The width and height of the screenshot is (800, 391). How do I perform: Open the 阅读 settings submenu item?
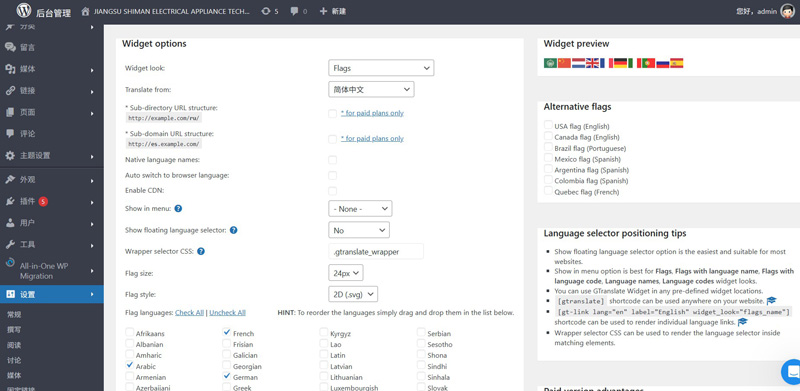point(14,345)
